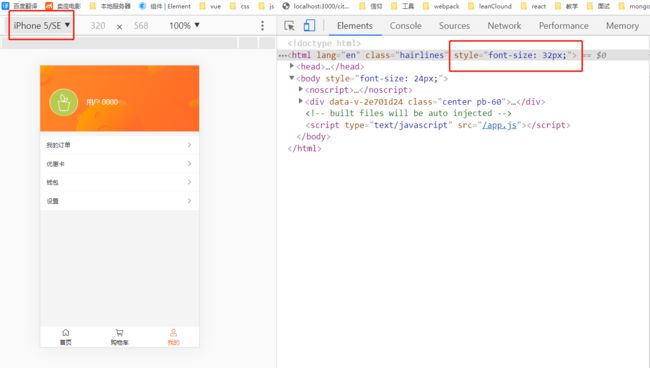Switch to the Network tab
Screen dimensions: 650x368
coord(504,26)
